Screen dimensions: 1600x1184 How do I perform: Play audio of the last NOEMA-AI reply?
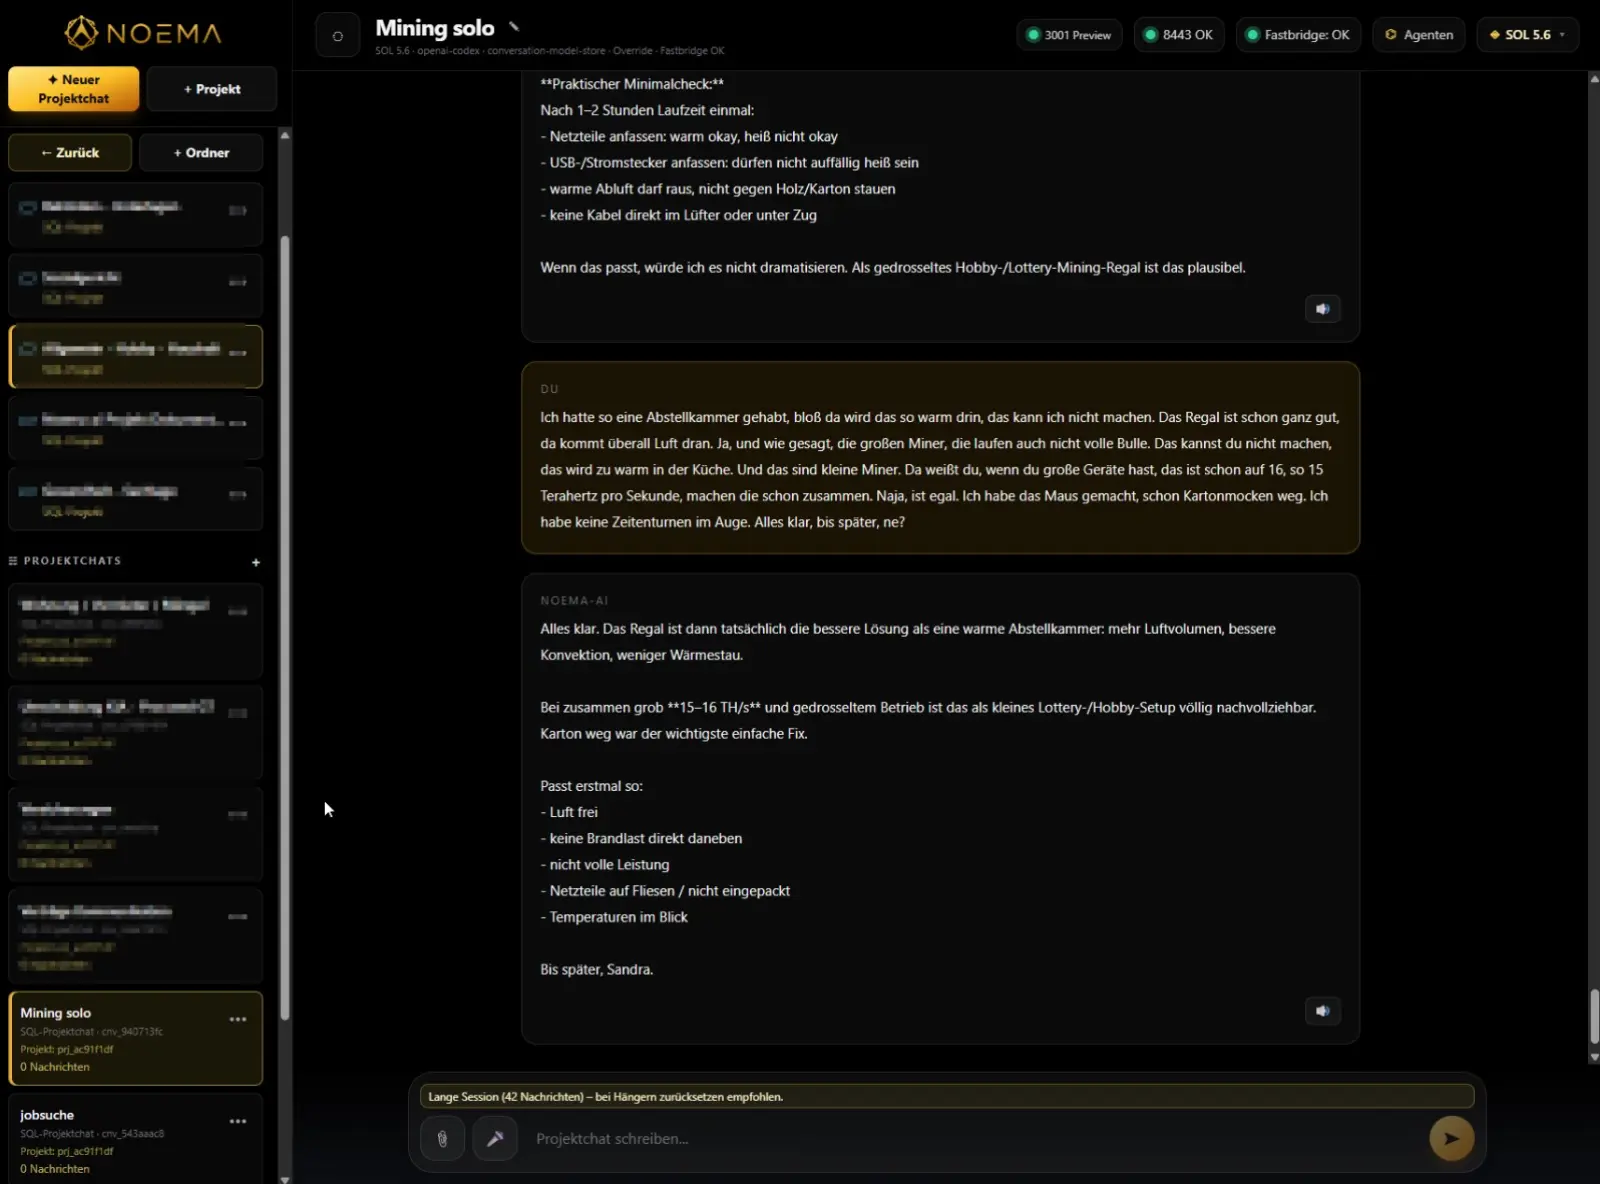pos(1322,1011)
